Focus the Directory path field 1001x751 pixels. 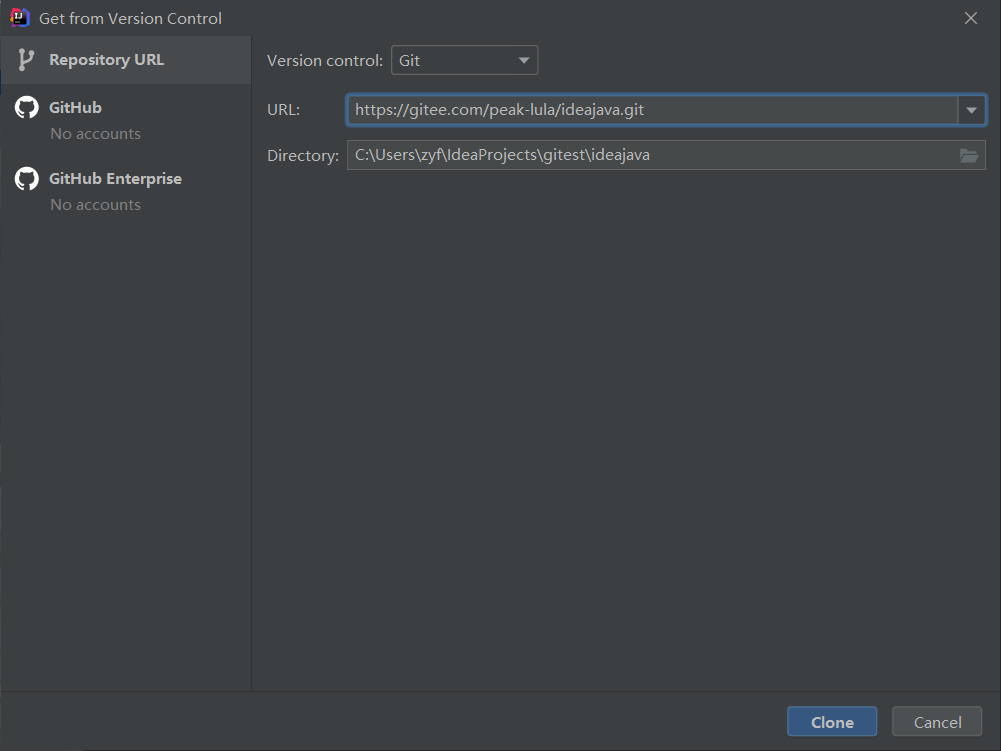pyautogui.click(x=652, y=155)
